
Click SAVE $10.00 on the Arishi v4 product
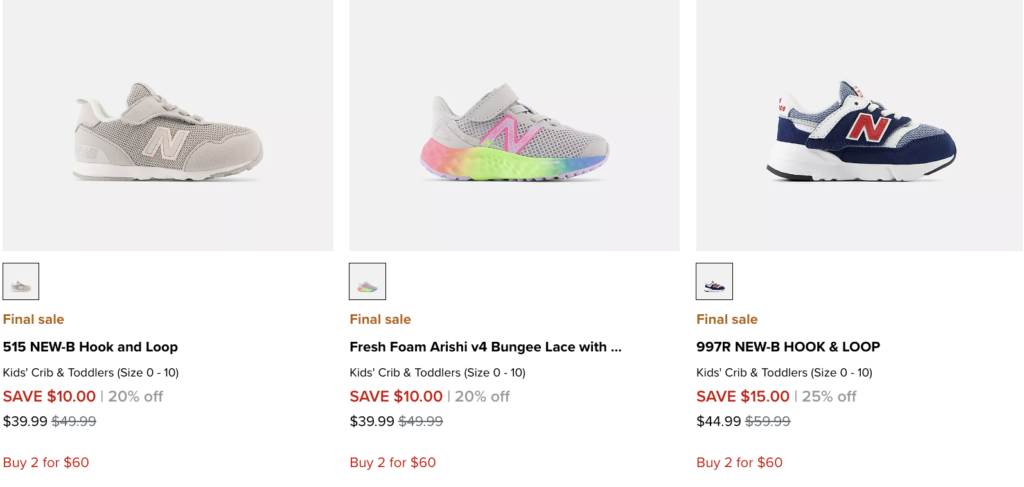pyautogui.click(x=396, y=396)
